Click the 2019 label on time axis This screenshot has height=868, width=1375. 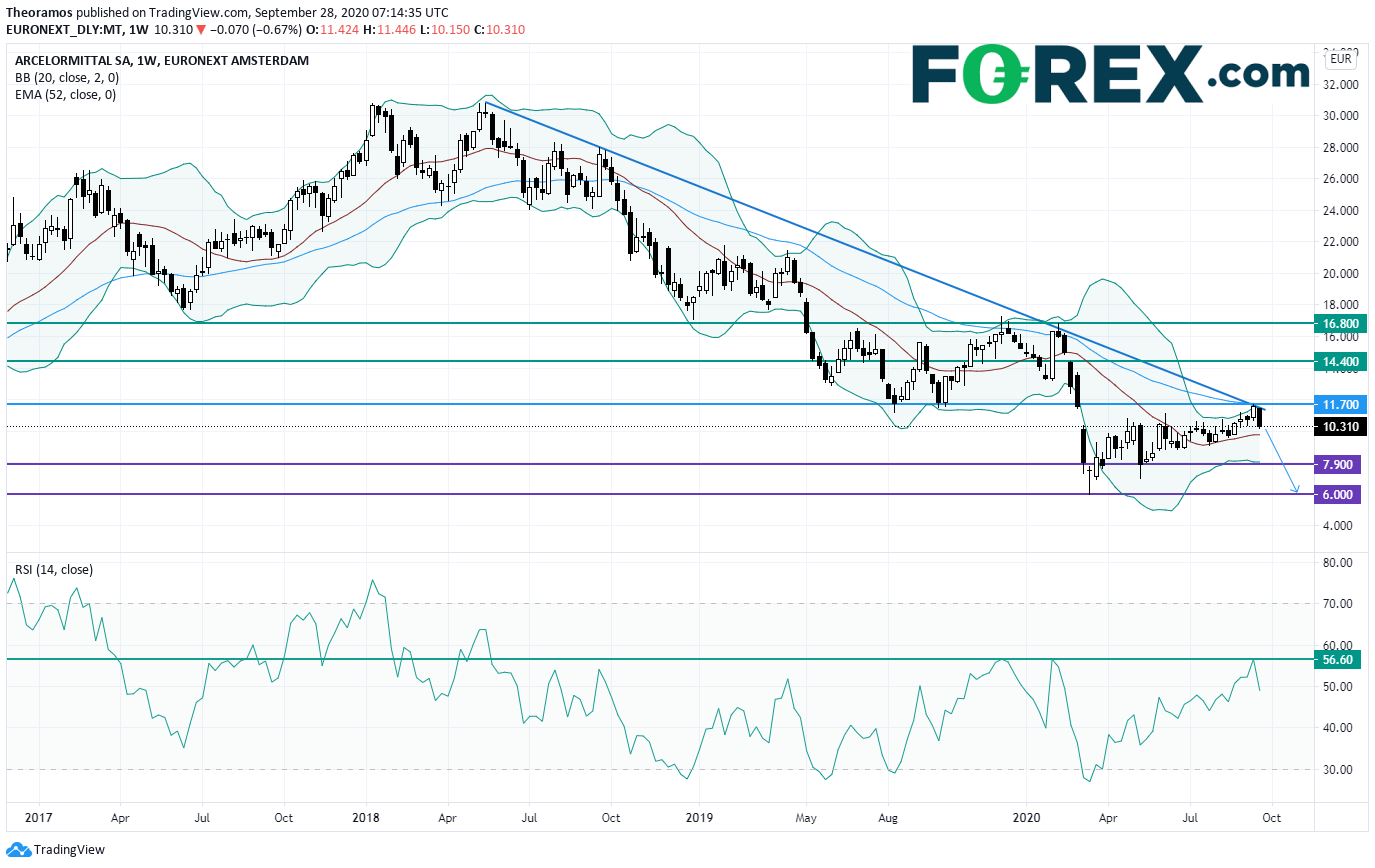697,817
